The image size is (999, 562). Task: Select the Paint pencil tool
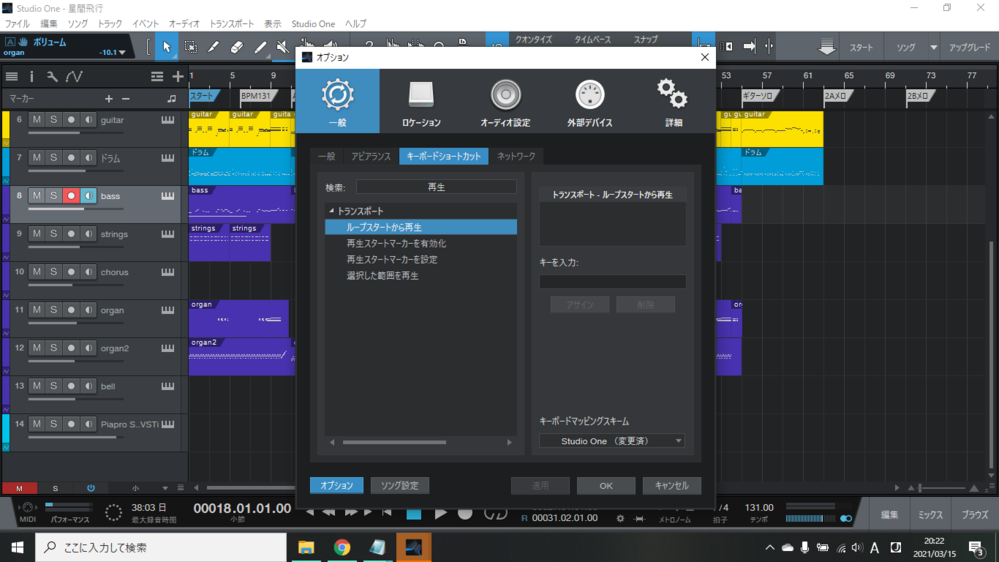click(260, 47)
